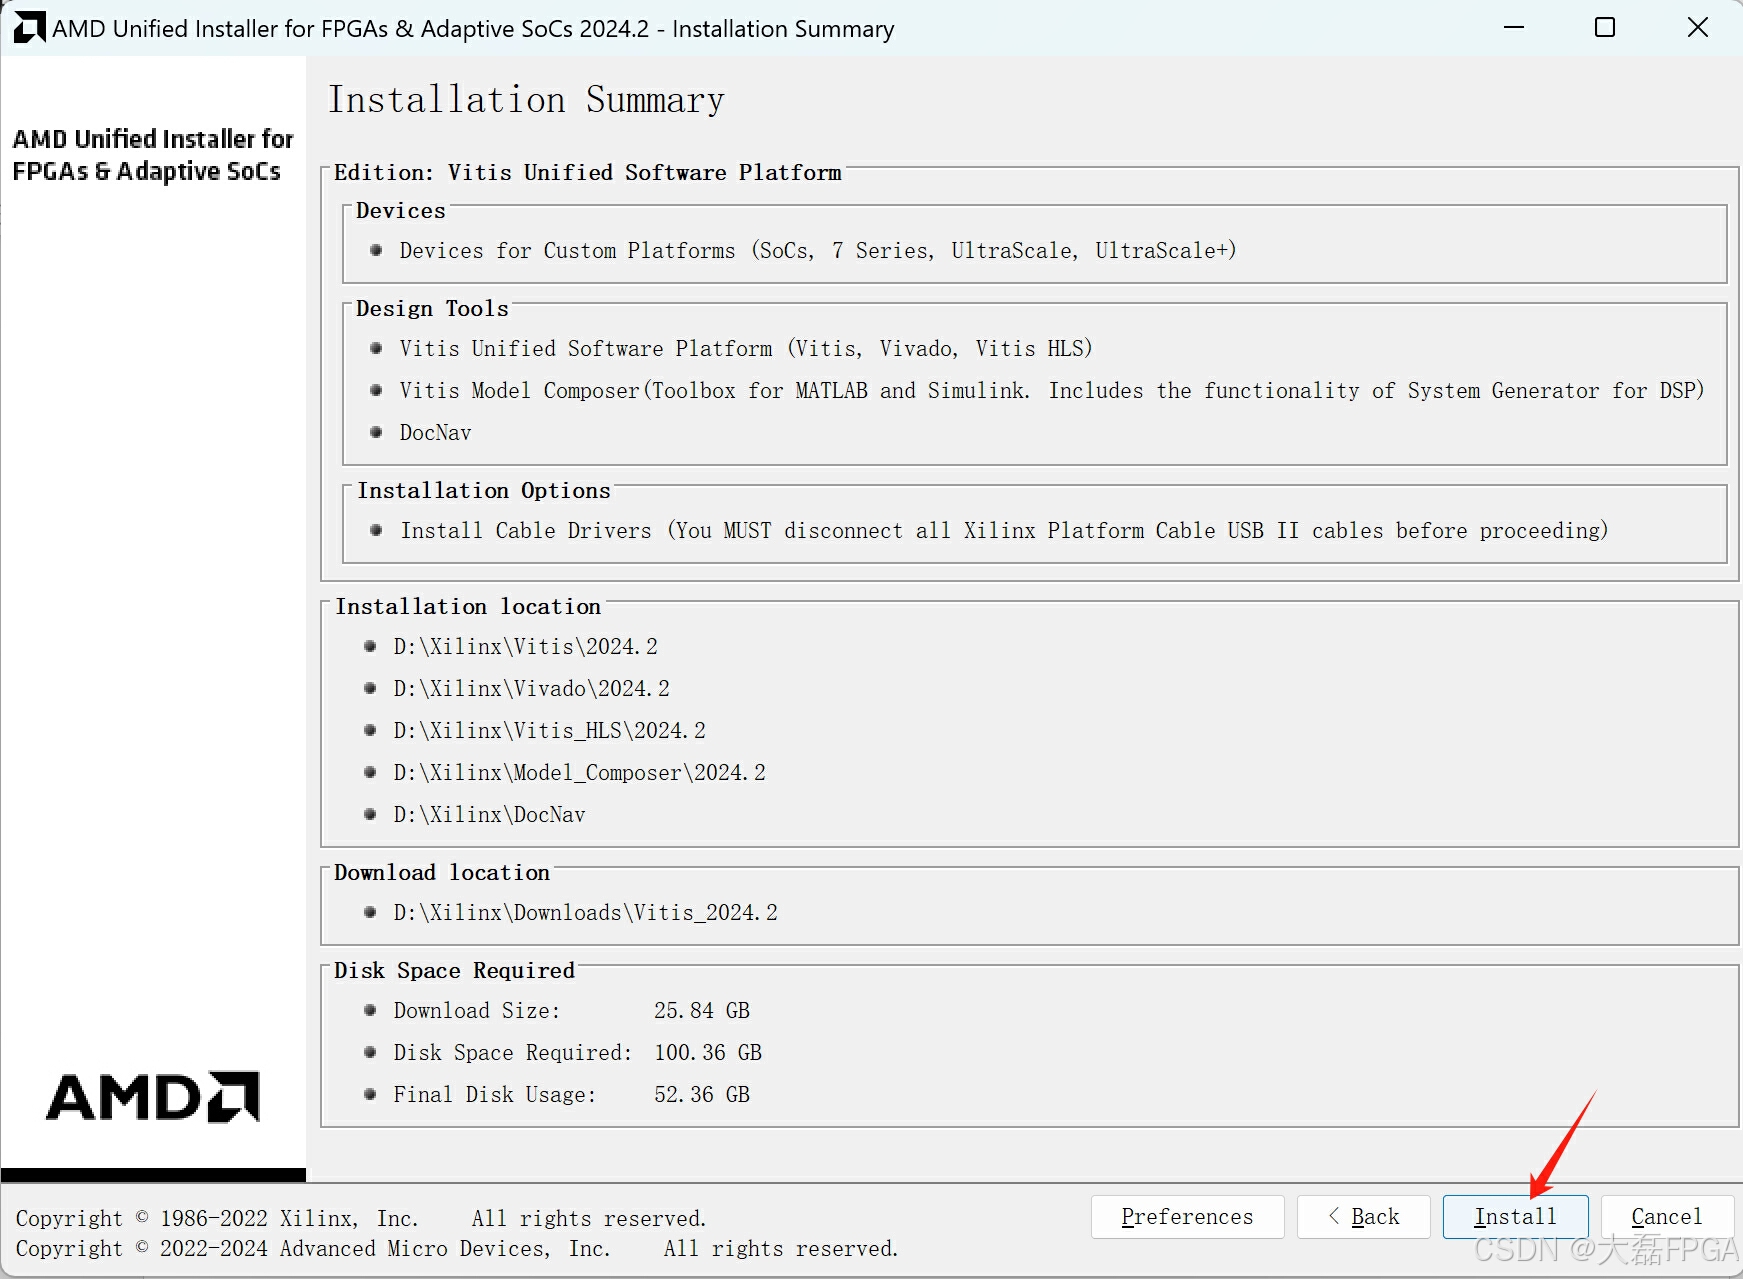Select path D:\Xilinx\DocNav
The height and width of the screenshot is (1279, 1743).
pos(489,815)
